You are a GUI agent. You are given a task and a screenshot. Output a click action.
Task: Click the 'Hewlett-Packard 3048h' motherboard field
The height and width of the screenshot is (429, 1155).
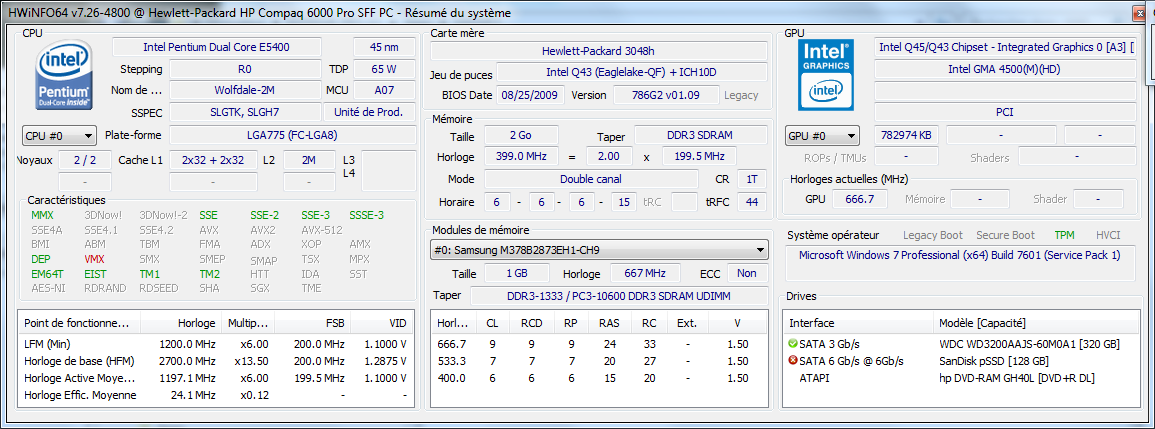coord(599,51)
